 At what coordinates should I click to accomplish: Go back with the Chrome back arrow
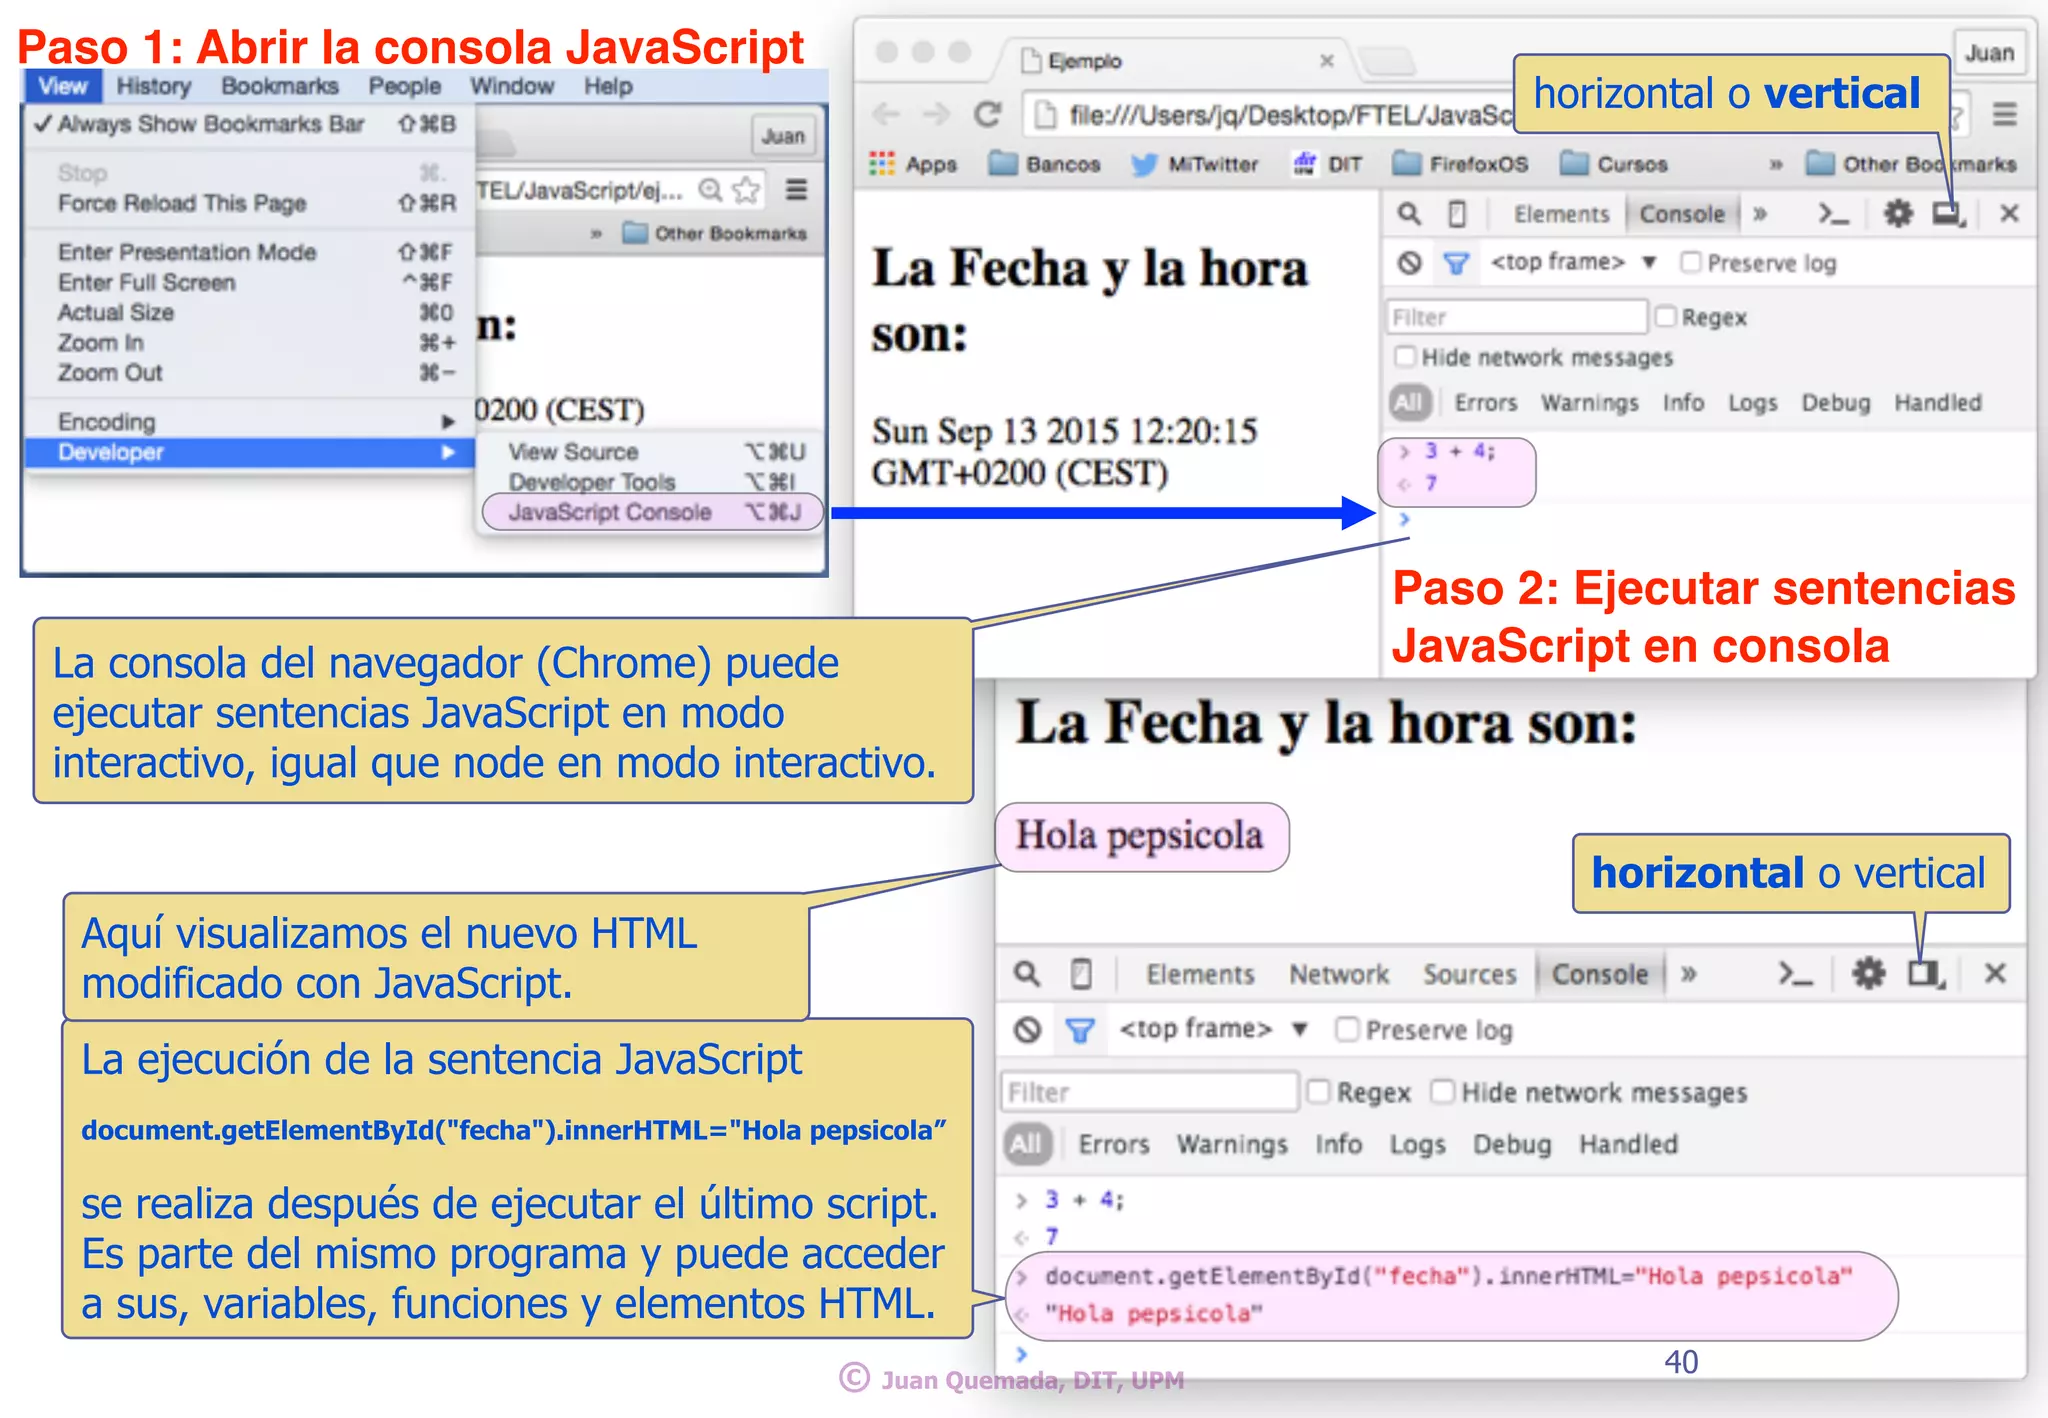tap(886, 115)
